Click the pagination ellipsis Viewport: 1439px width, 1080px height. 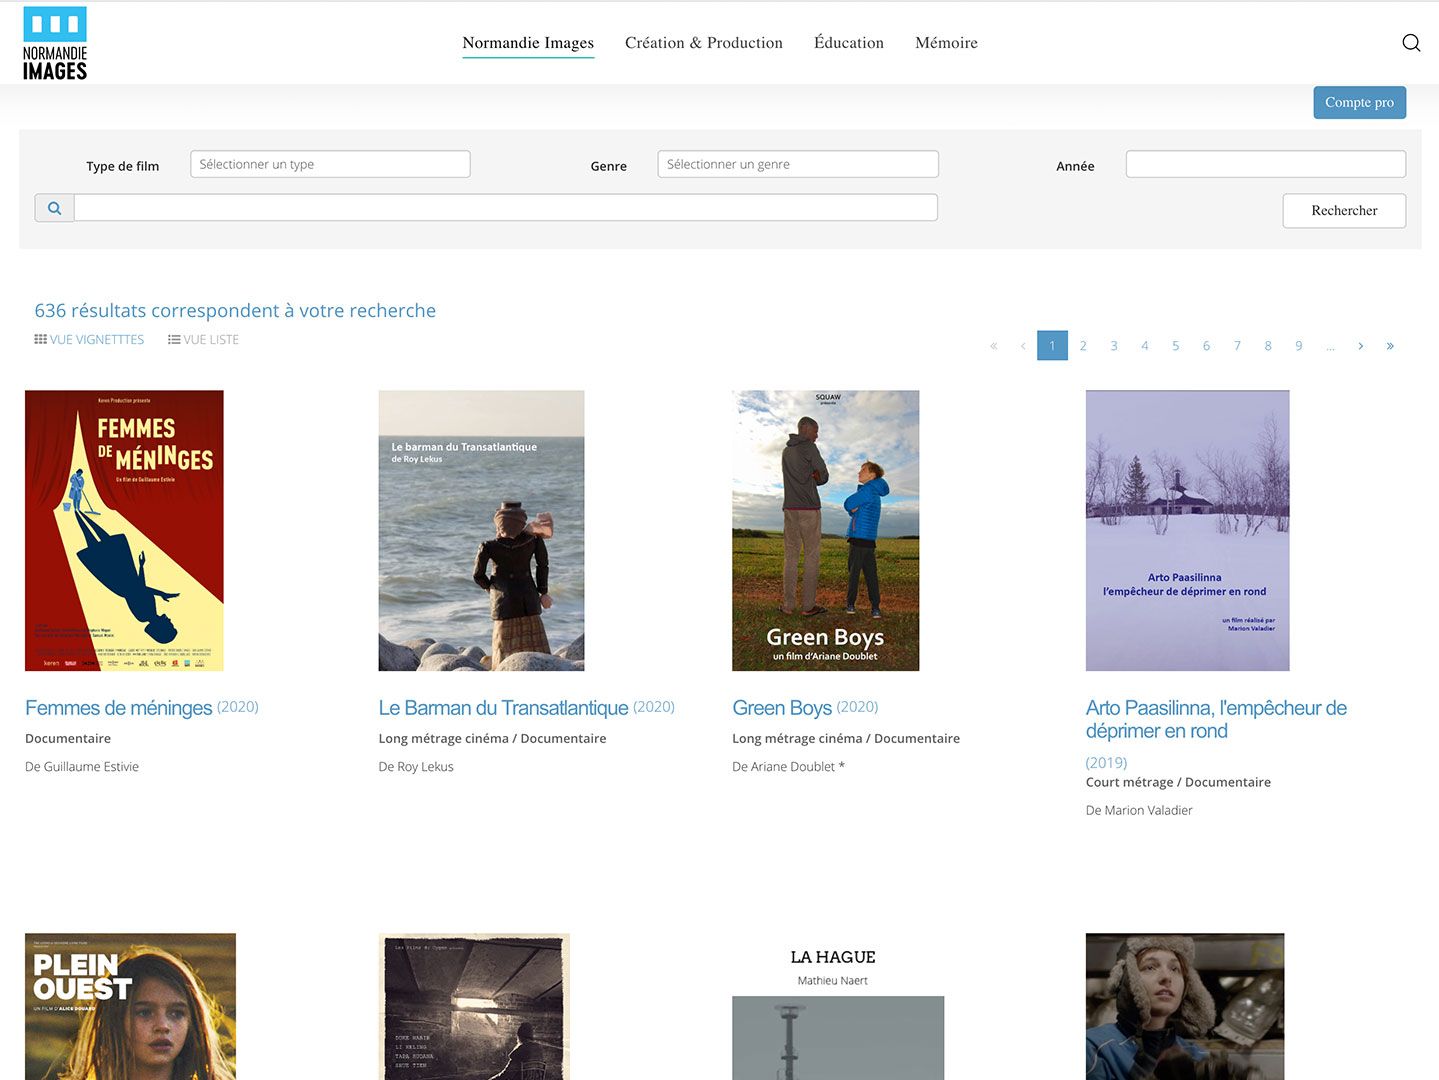pos(1330,346)
